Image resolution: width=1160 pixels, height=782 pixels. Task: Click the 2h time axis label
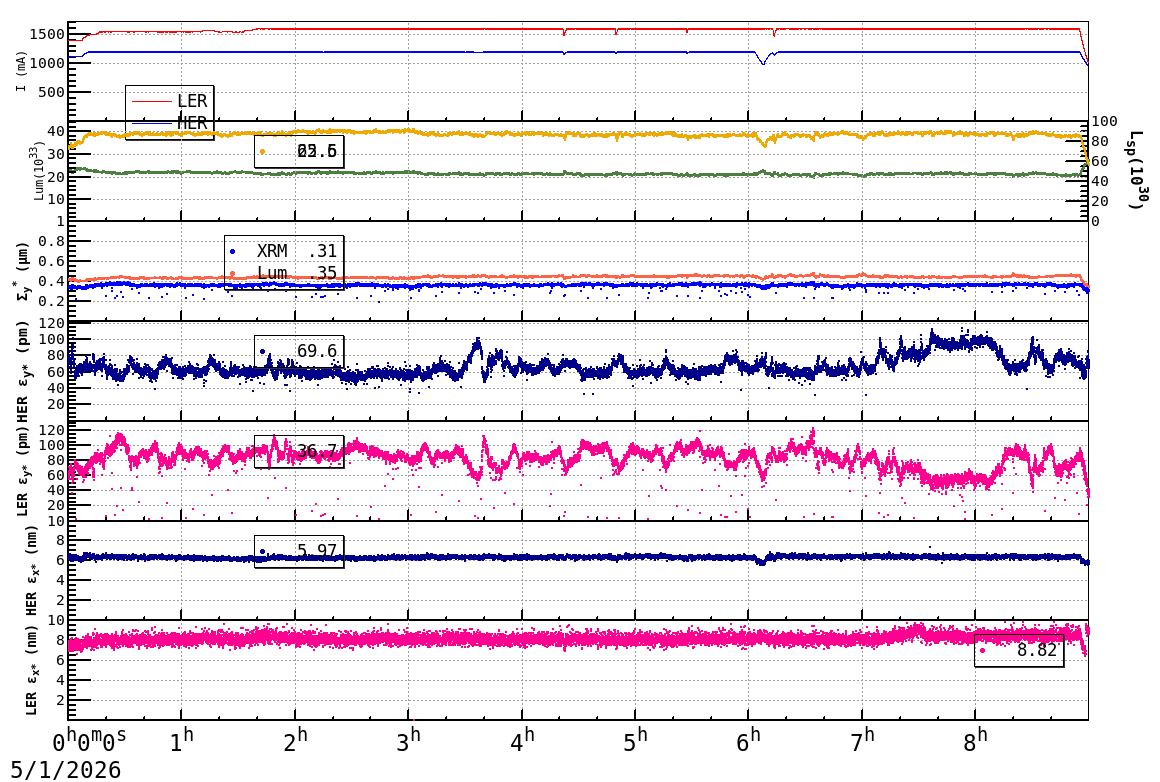tap(295, 740)
